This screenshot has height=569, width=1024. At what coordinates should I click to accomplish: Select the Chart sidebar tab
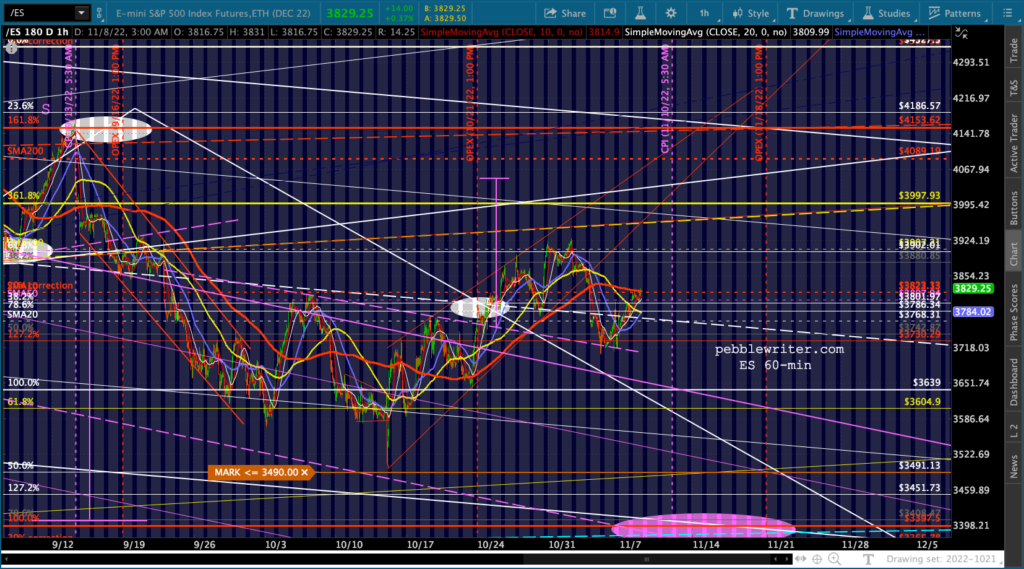1014,253
